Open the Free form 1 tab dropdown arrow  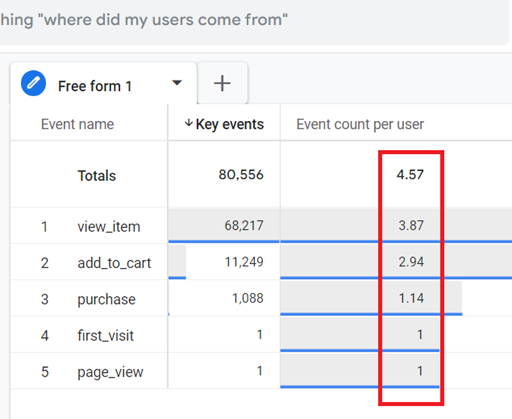point(177,83)
